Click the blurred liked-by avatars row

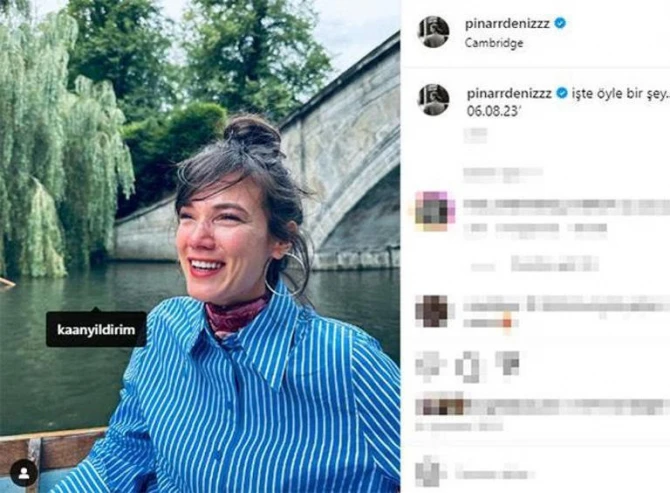(x=541, y=407)
